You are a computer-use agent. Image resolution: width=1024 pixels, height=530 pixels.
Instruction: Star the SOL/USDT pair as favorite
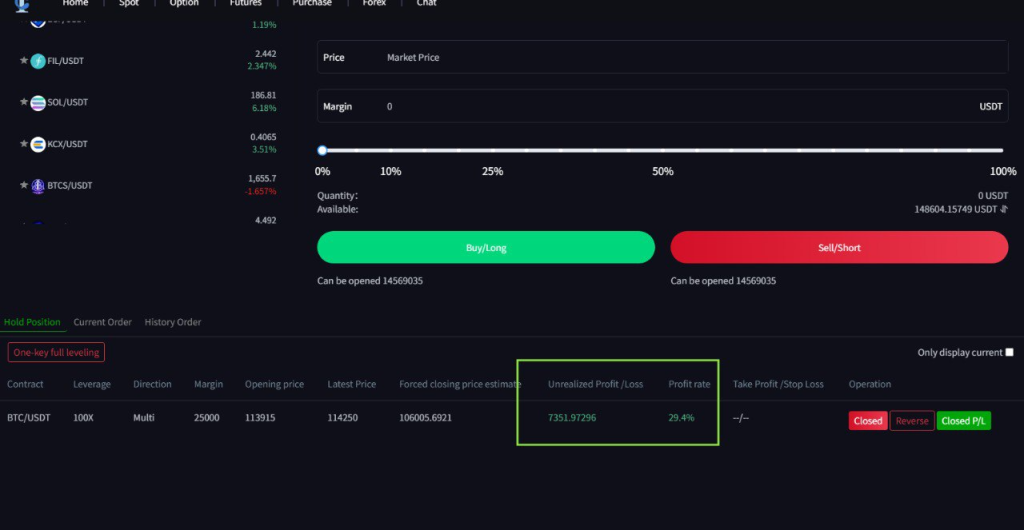coord(24,102)
